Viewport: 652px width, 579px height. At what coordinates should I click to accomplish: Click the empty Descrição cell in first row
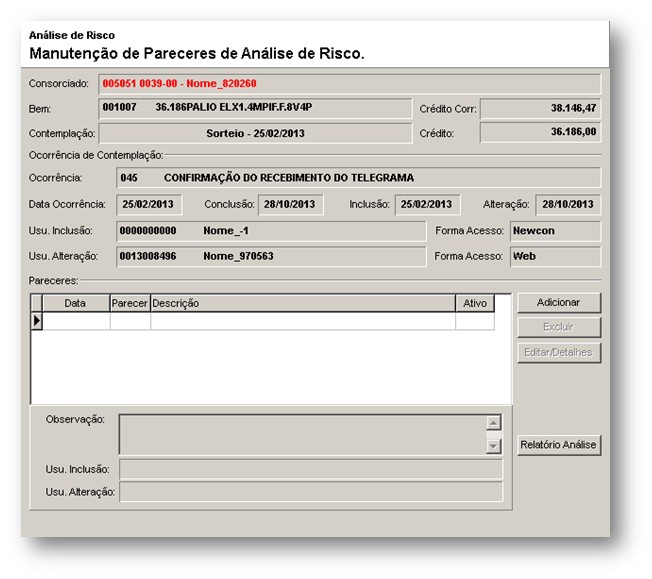point(303,321)
